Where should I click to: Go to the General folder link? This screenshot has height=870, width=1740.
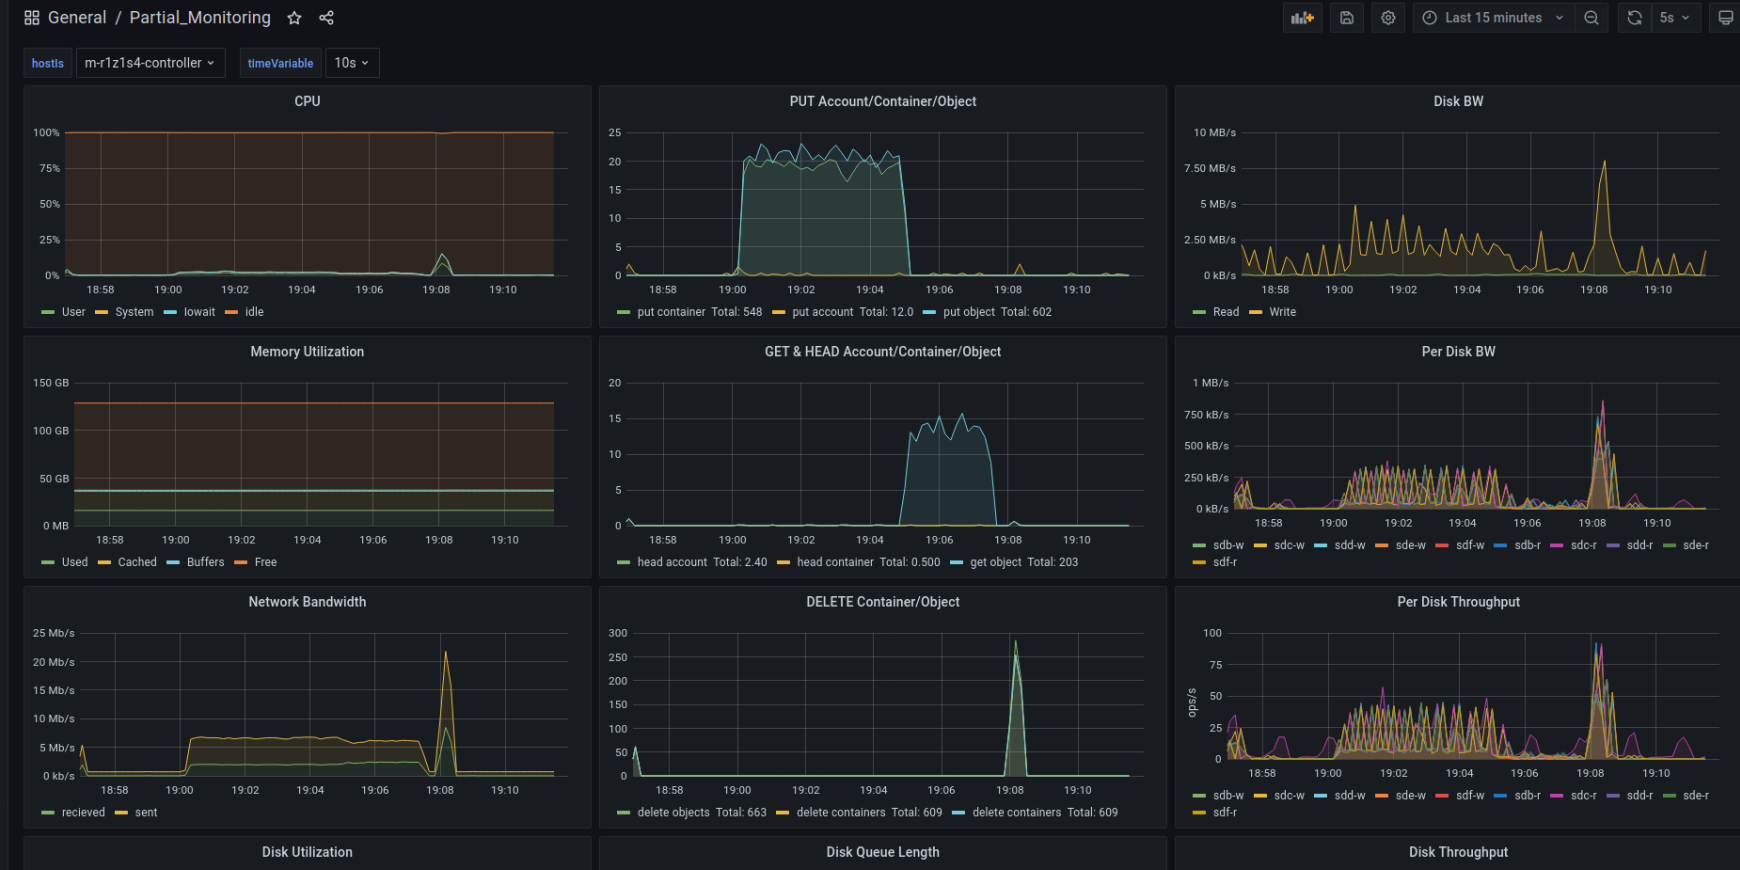(77, 18)
